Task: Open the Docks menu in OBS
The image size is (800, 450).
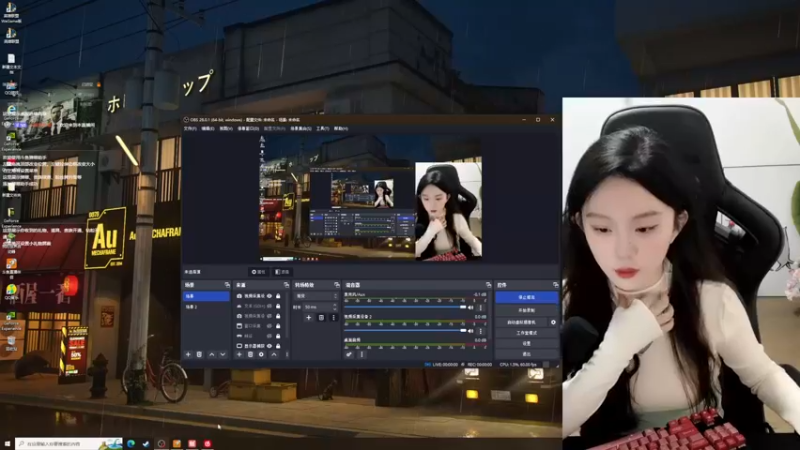Action: (x=248, y=129)
